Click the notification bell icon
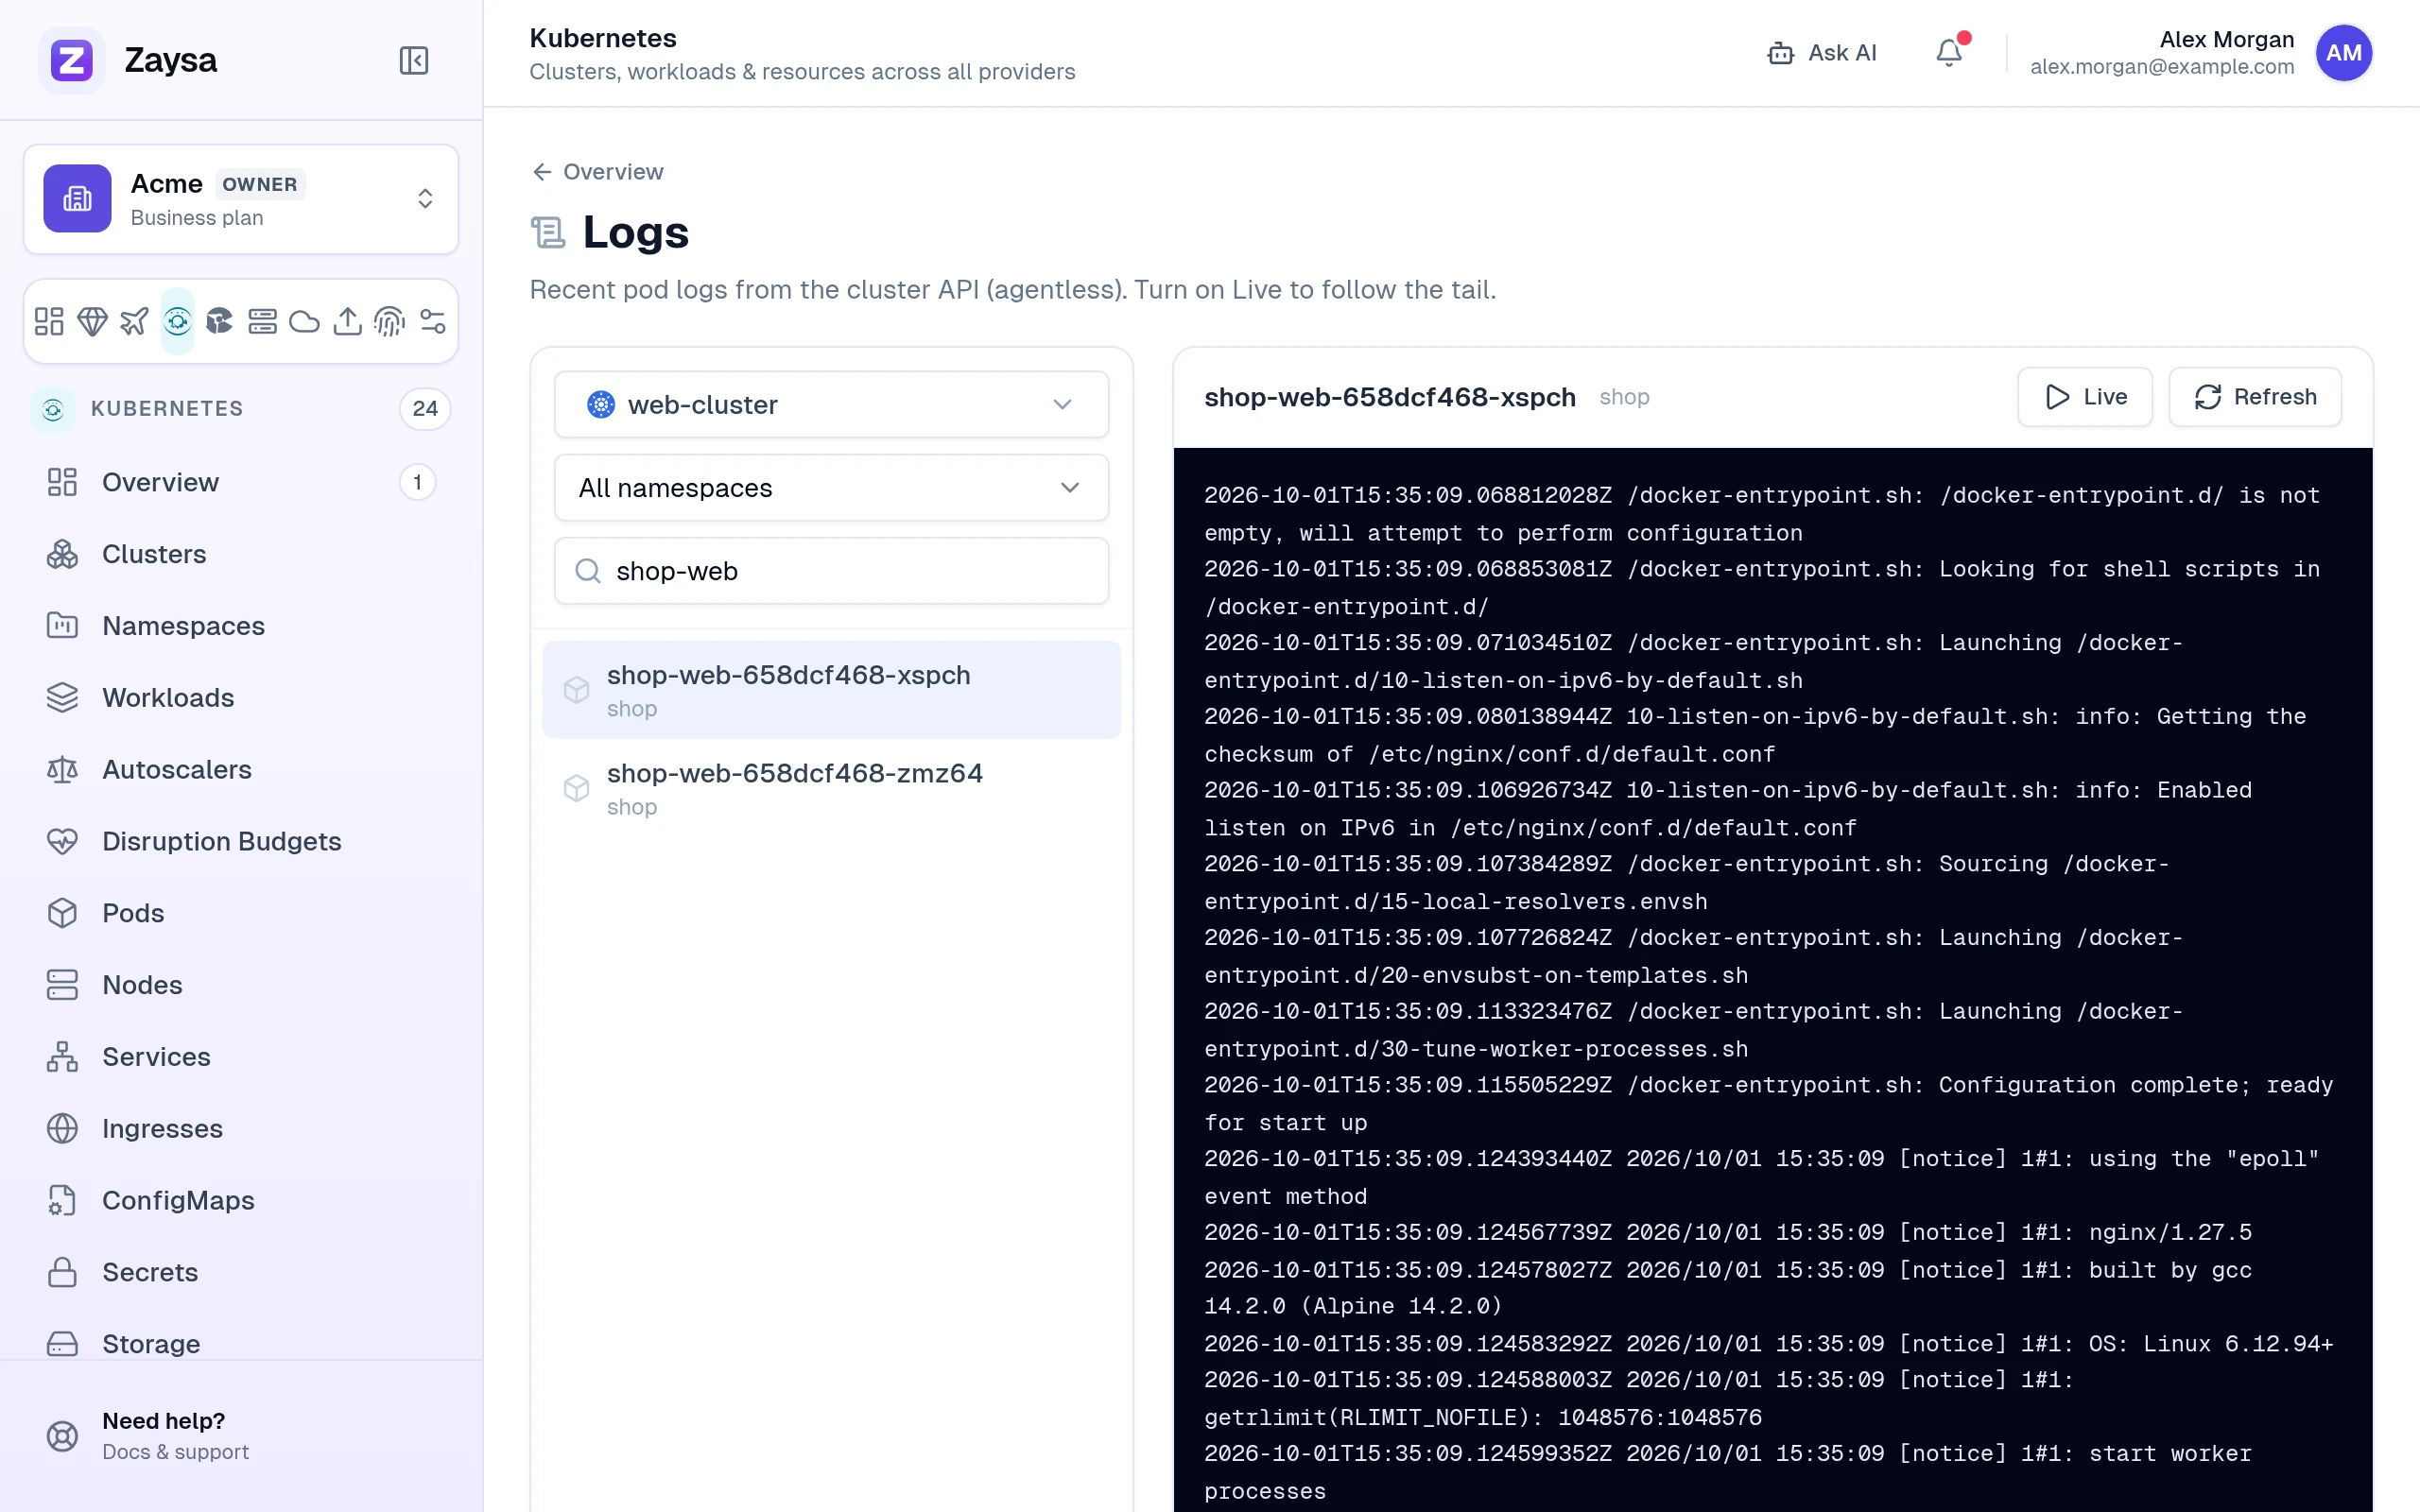This screenshot has width=2420, height=1512. tap(1949, 52)
